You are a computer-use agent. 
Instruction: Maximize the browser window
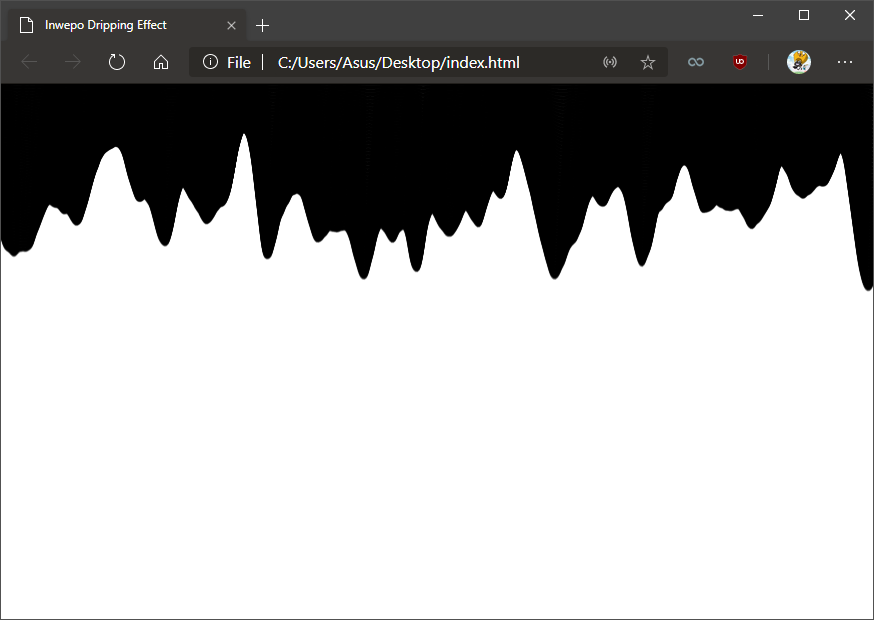pyautogui.click(x=804, y=16)
